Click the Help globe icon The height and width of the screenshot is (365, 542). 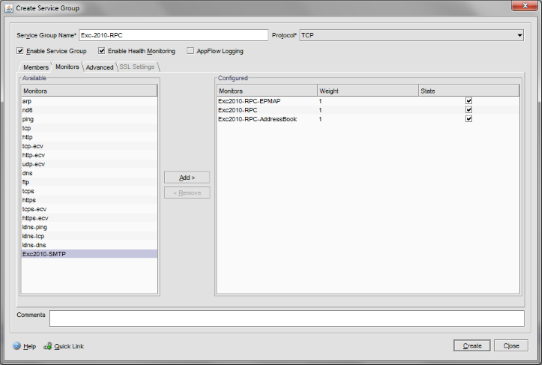tap(17, 346)
